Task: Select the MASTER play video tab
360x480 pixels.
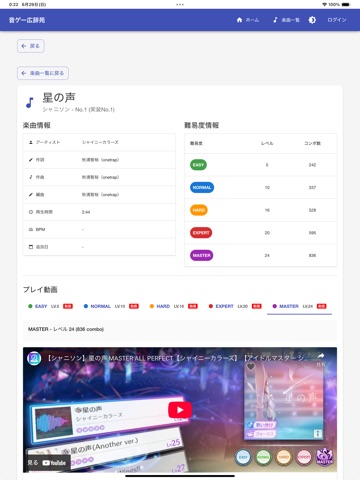Action: [299, 306]
